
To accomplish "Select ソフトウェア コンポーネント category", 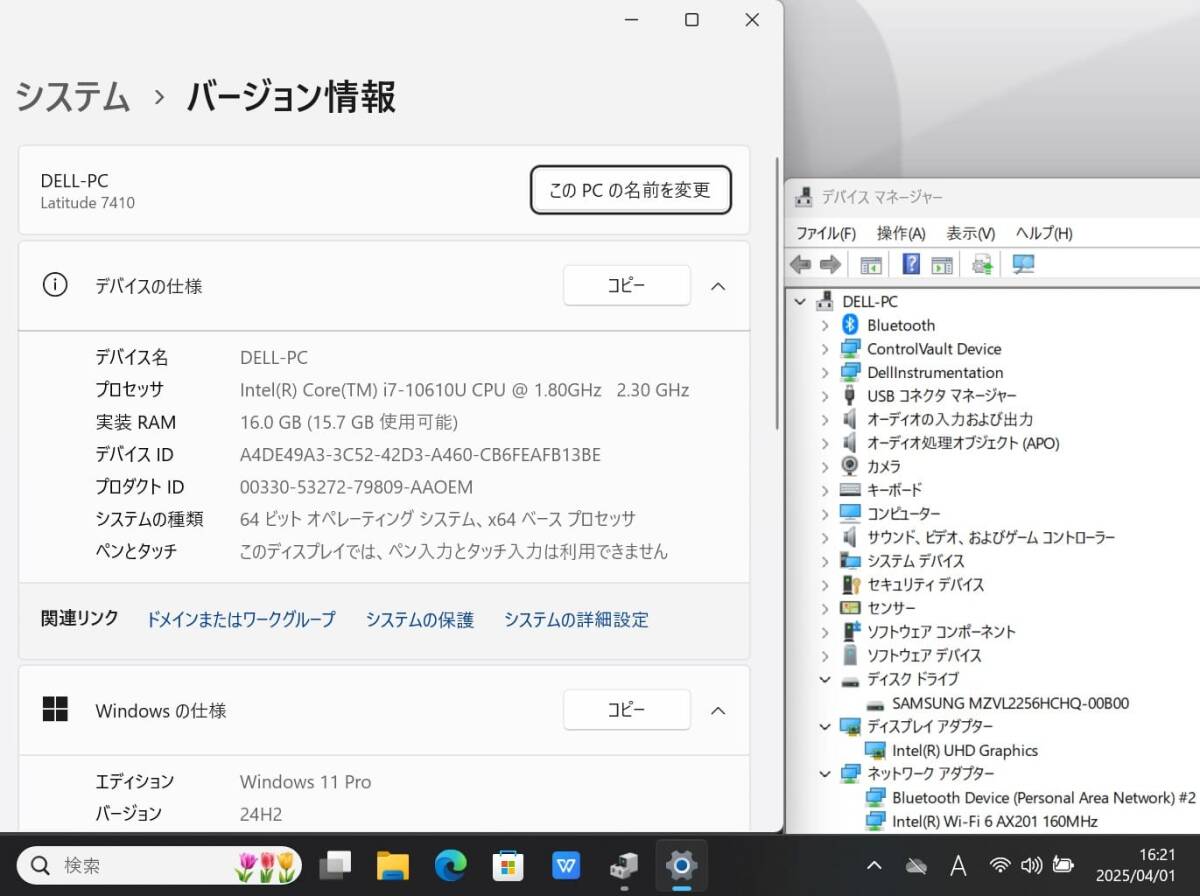I will click(941, 632).
